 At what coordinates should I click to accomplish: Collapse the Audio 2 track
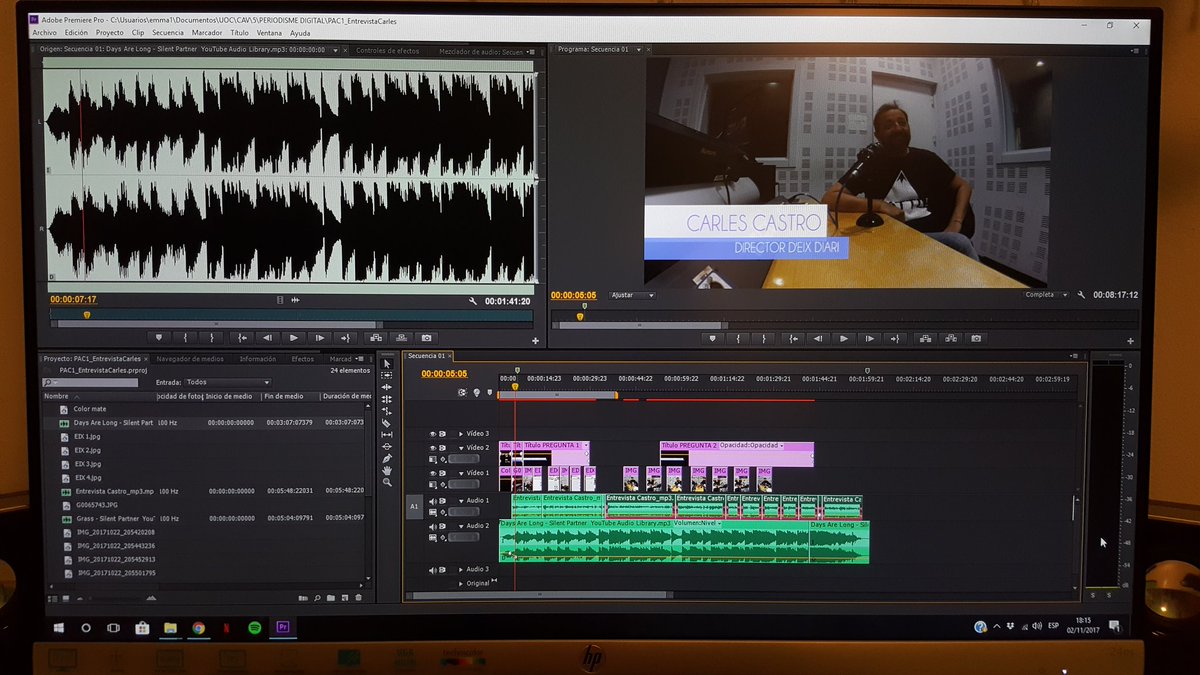point(461,526)
